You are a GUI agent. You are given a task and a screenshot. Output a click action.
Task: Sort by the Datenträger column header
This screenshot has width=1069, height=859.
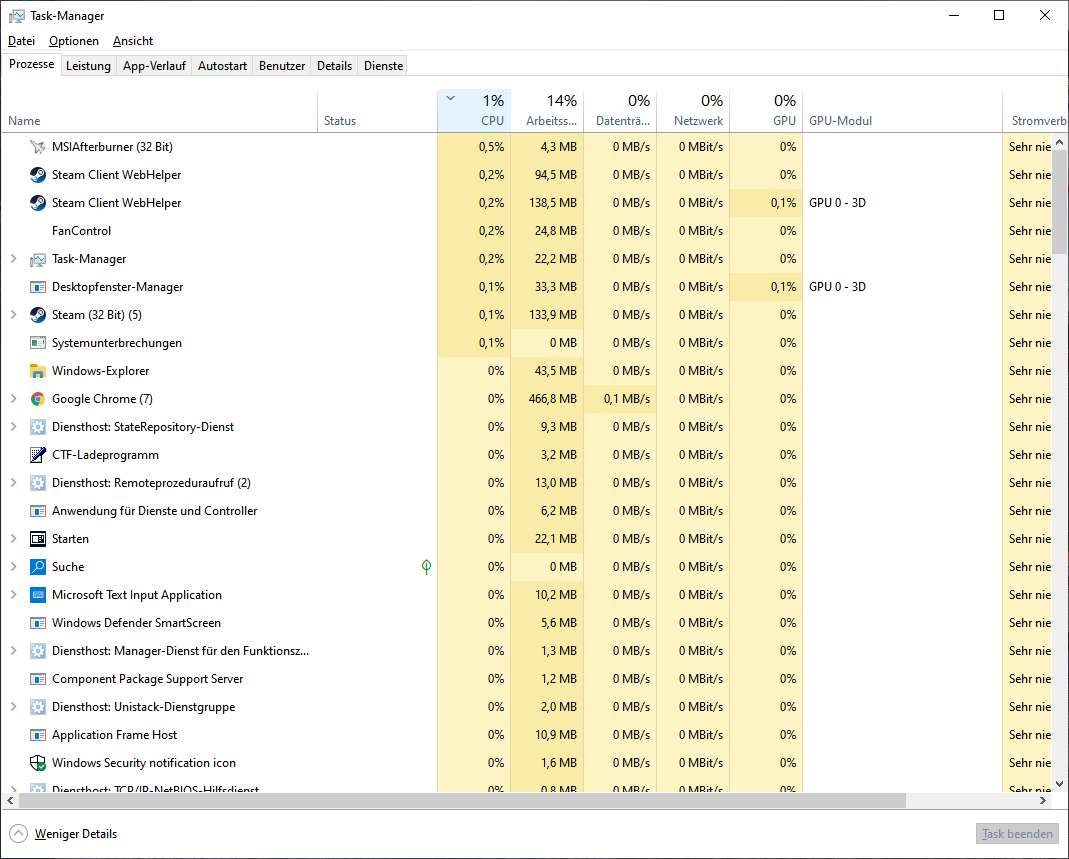click(620, 110)
